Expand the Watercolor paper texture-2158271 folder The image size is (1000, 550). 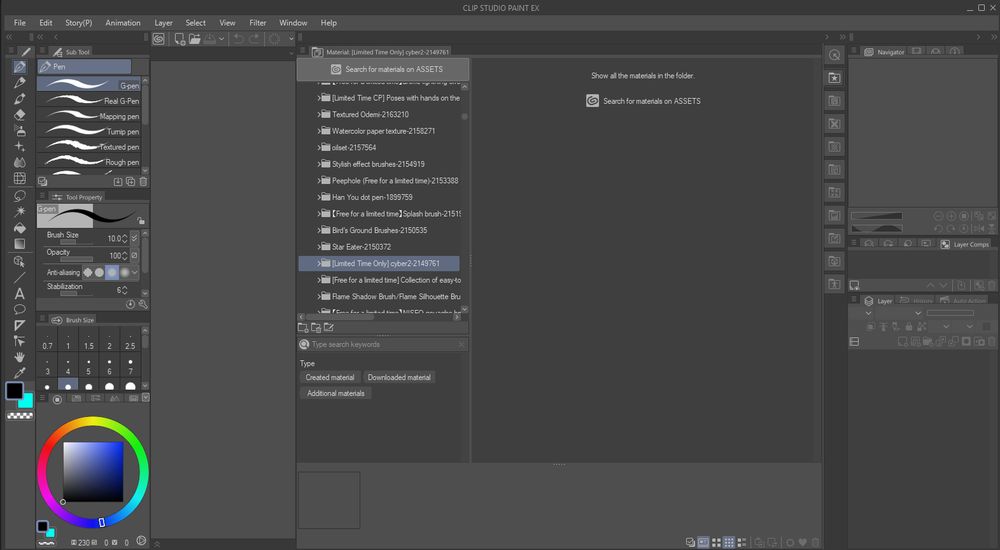318,131
